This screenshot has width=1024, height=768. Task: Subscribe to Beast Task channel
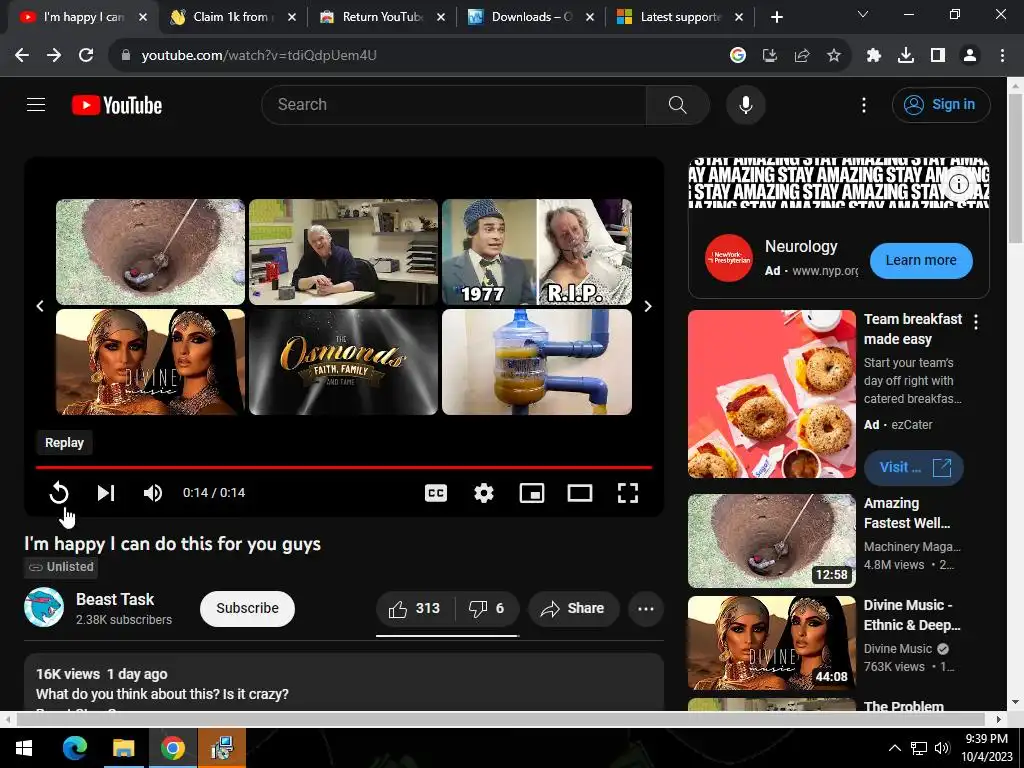(x=247, y=609)
